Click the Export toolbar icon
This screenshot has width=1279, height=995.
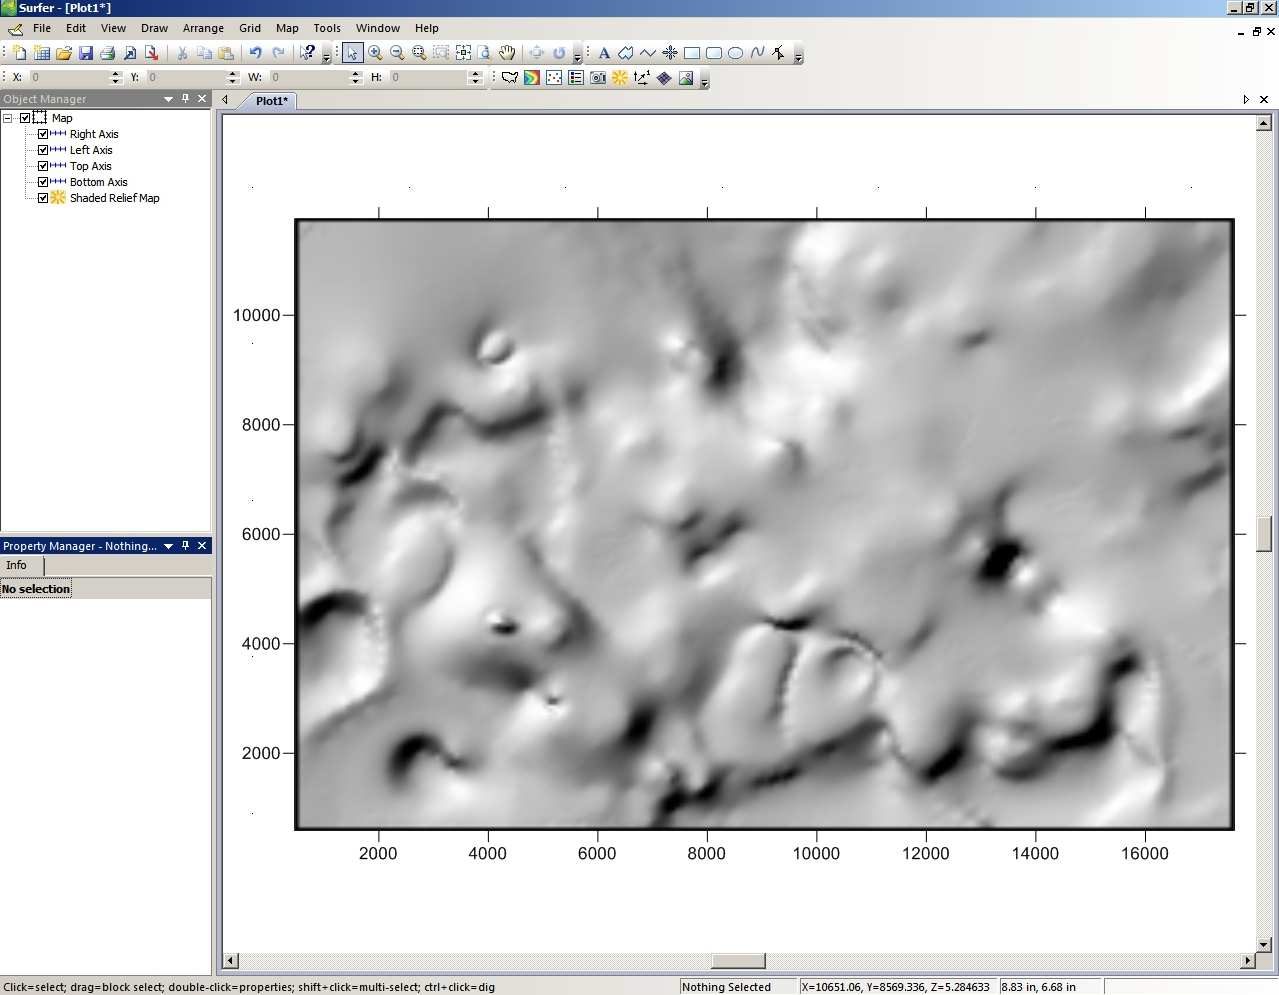pyautogui.click(x=152, y=53)
